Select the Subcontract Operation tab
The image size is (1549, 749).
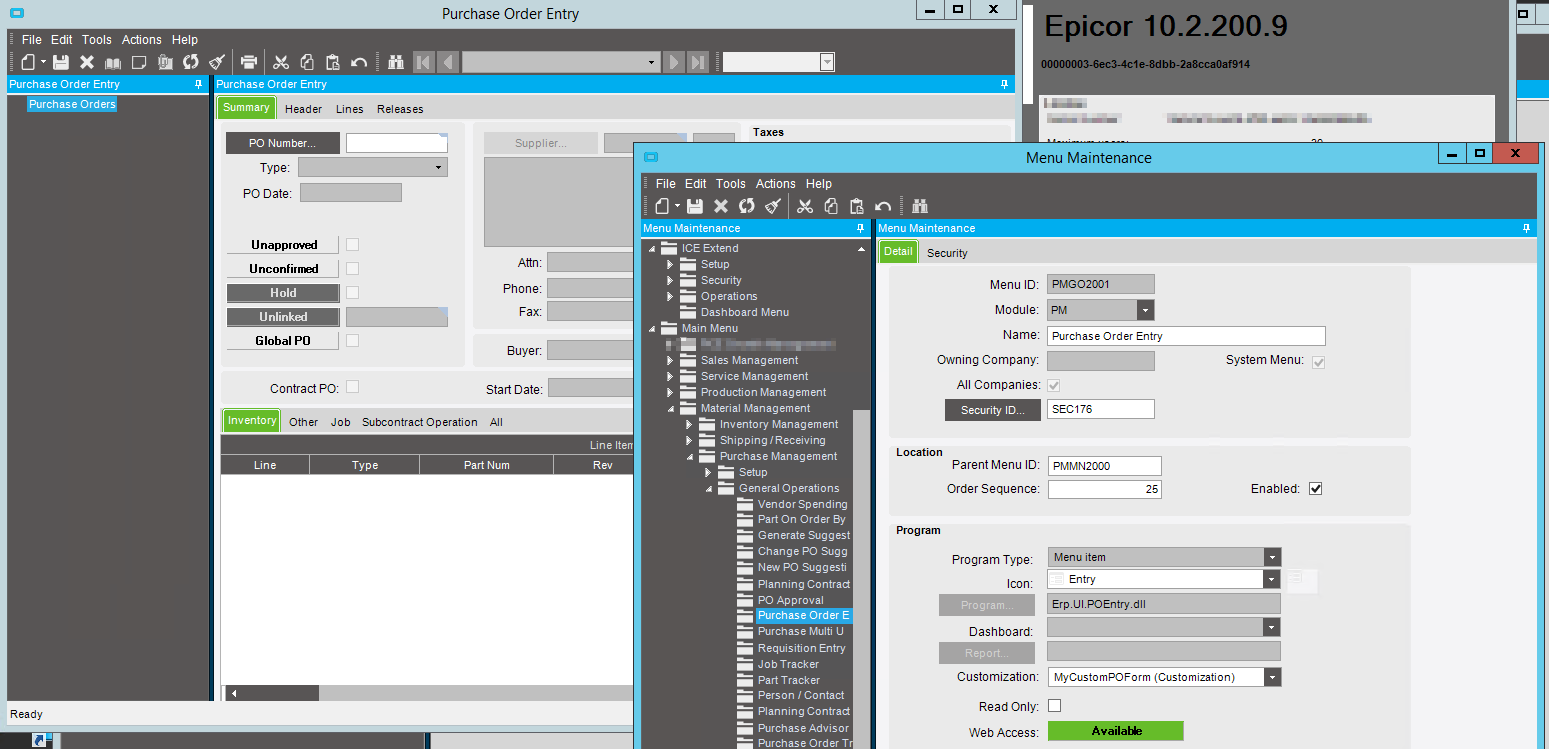[x=420, y=422]
